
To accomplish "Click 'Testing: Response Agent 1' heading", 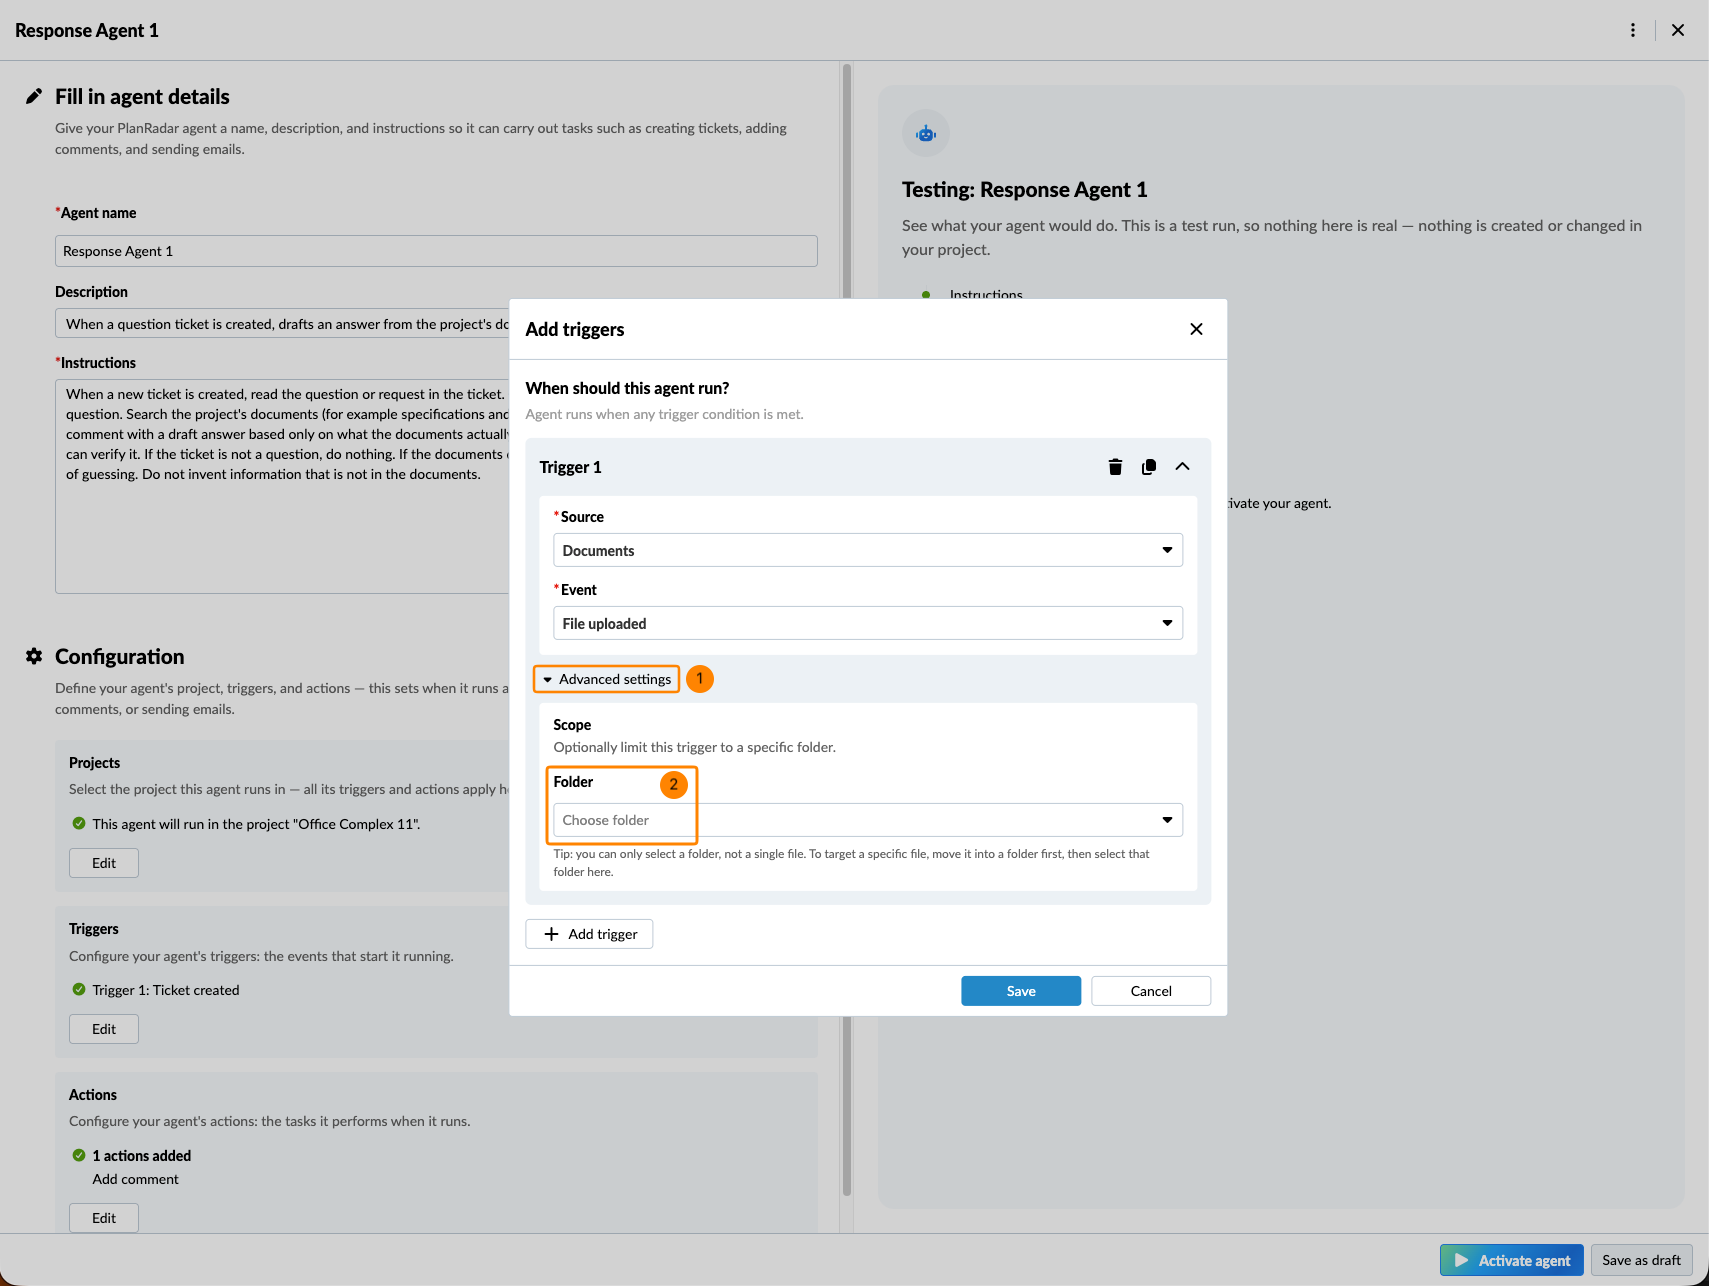I will click(1024, 190).
